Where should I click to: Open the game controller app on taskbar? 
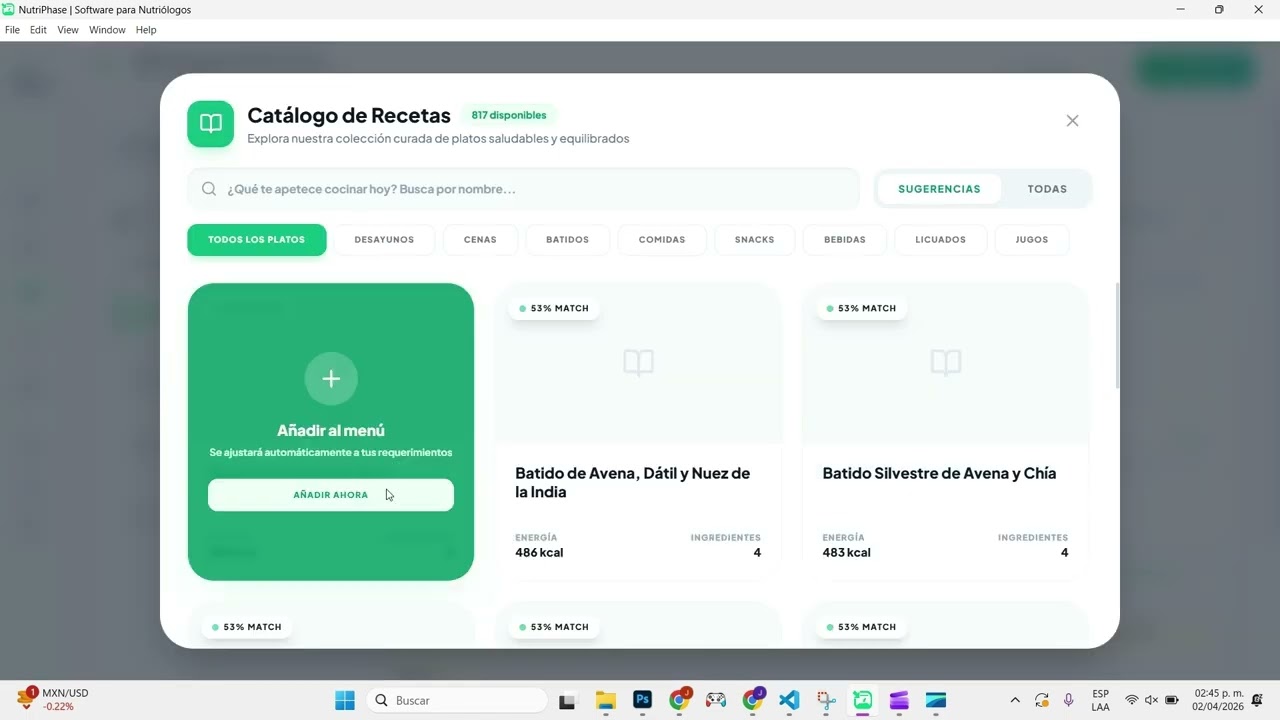pyautogui.click(x=716, y=700)
